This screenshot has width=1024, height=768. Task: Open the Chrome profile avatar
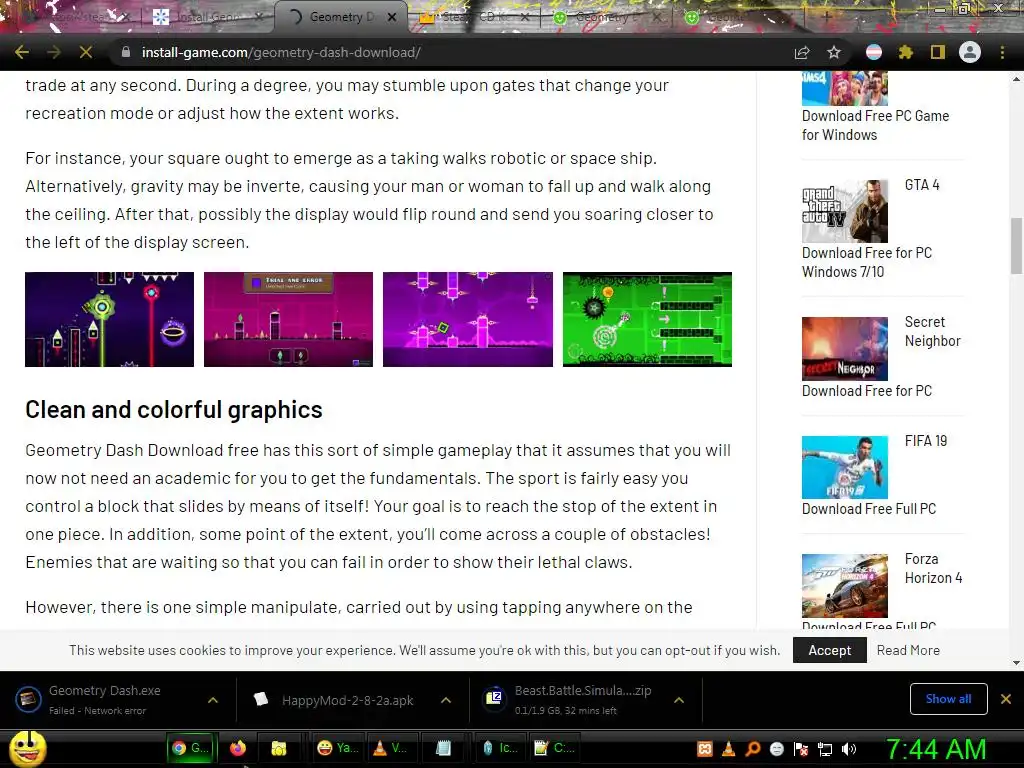tap(970, 52)
